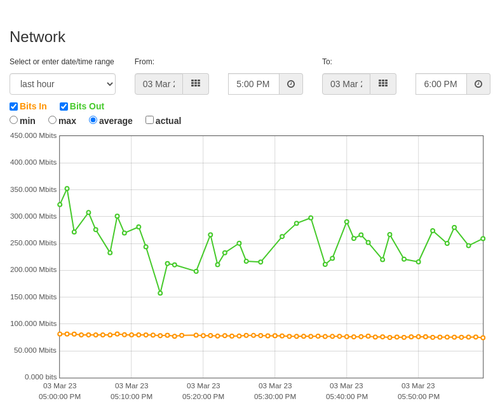Click the 'Bits Out' green label
Image resolution: width=500 pixels, height=403 pixels.
pos(87,106)
